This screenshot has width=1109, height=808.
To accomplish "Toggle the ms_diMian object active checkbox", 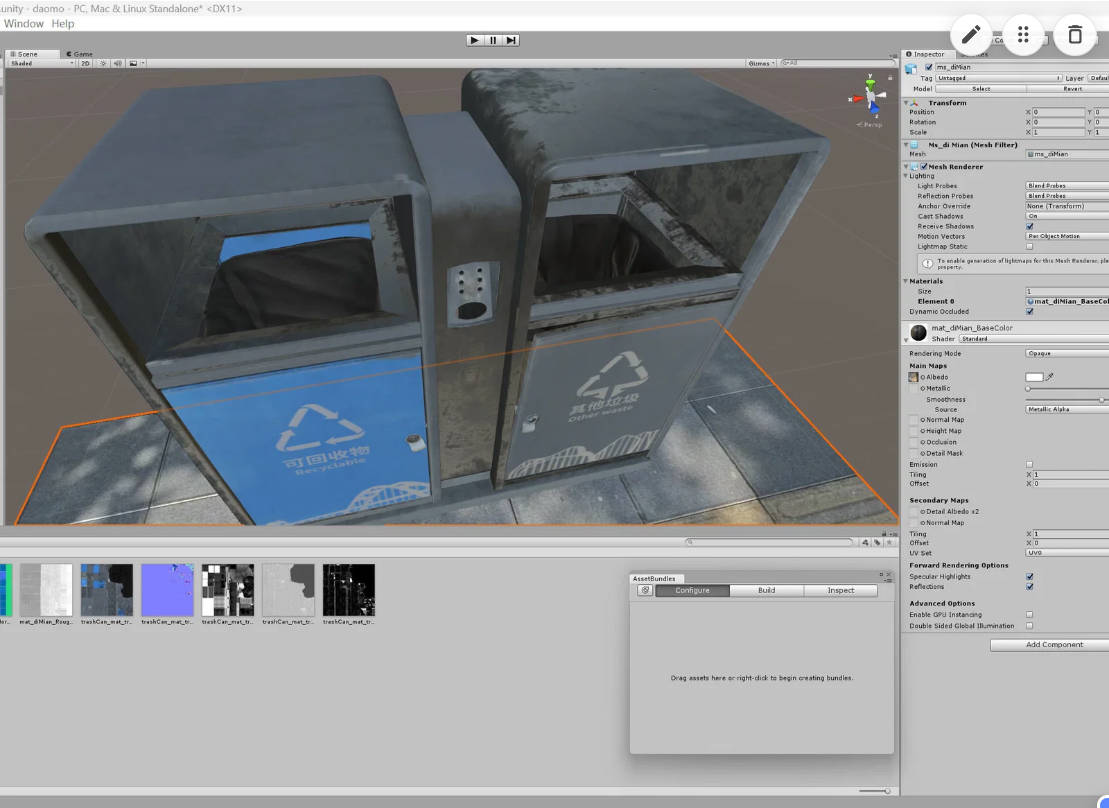I will point(929,67).
